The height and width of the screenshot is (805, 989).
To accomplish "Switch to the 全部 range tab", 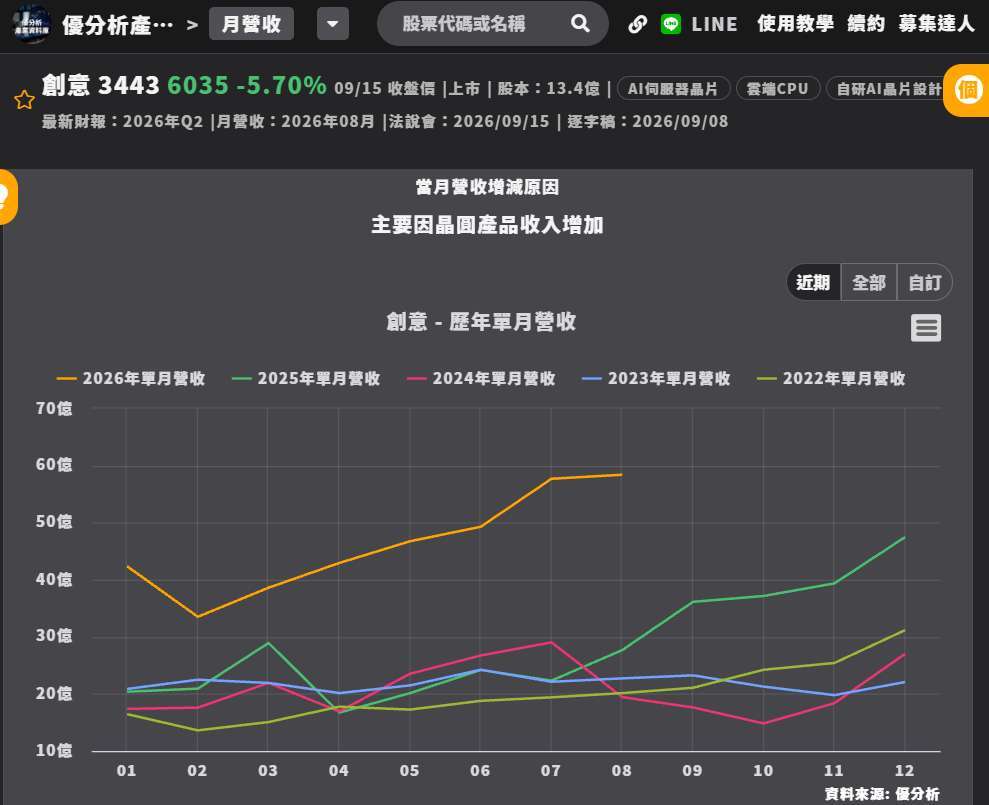I will pyautogui.click(x=869, y=282).
